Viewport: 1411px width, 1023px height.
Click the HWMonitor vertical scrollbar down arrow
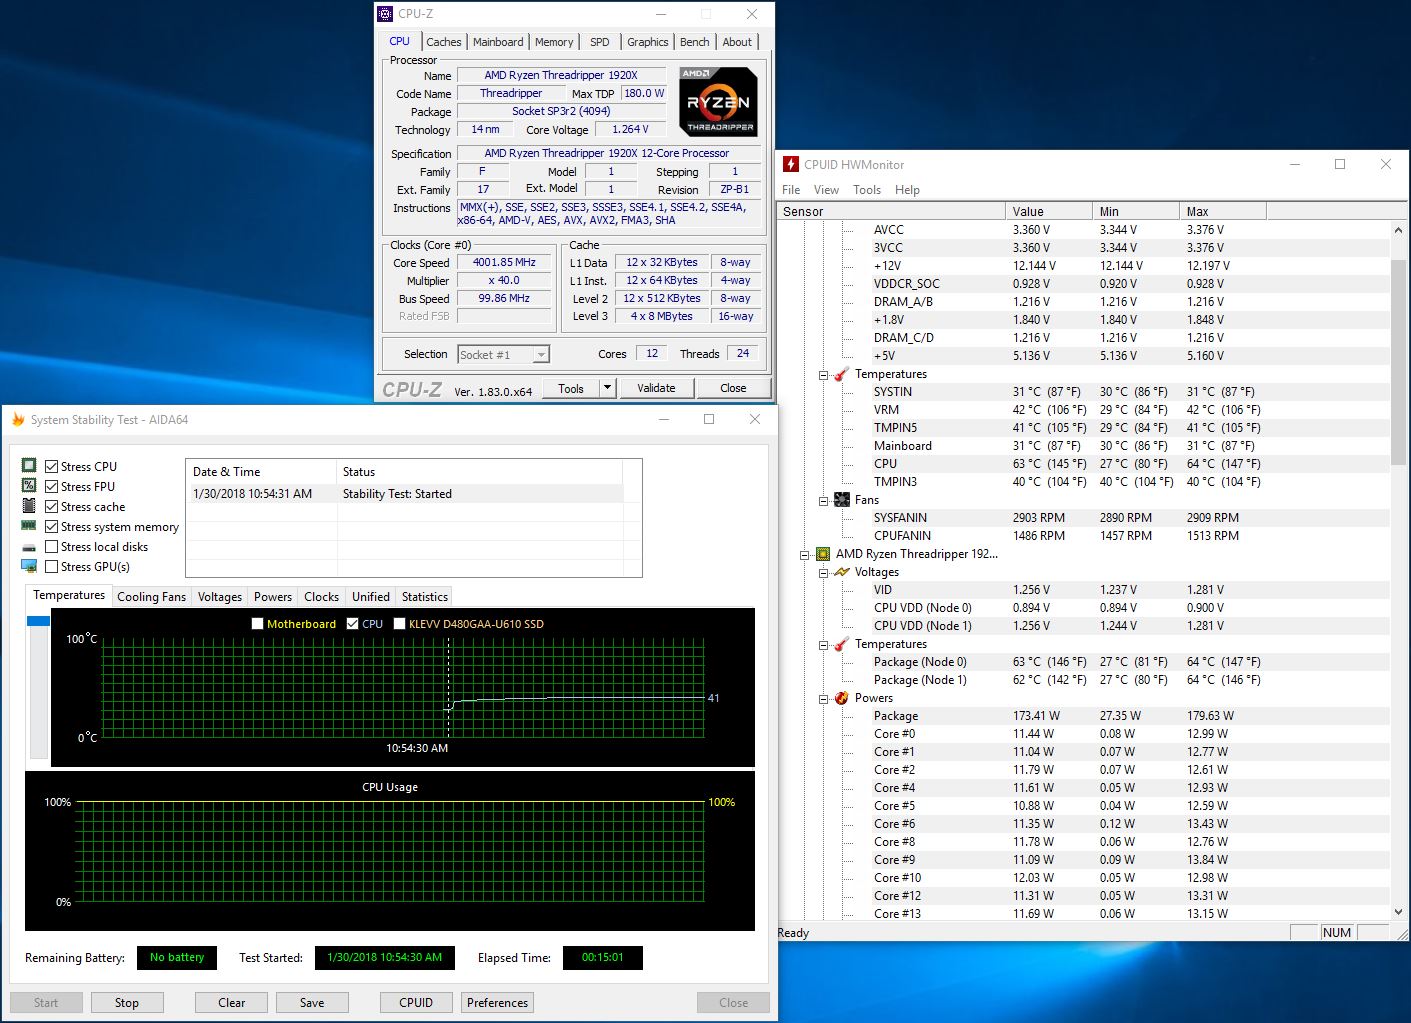1398,912
